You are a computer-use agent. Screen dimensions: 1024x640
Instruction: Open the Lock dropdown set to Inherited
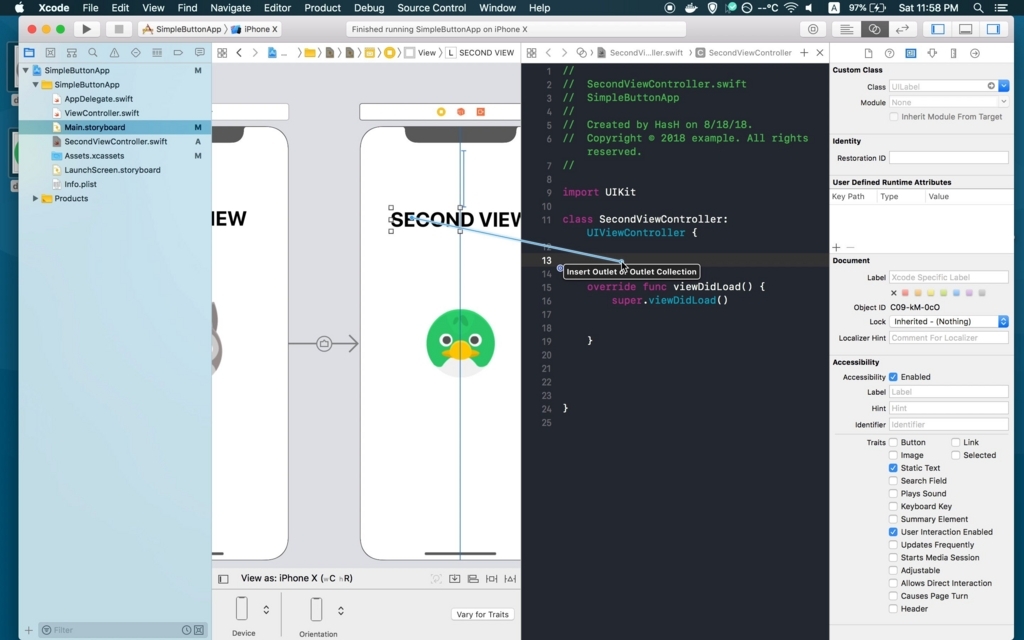(949, 321)
